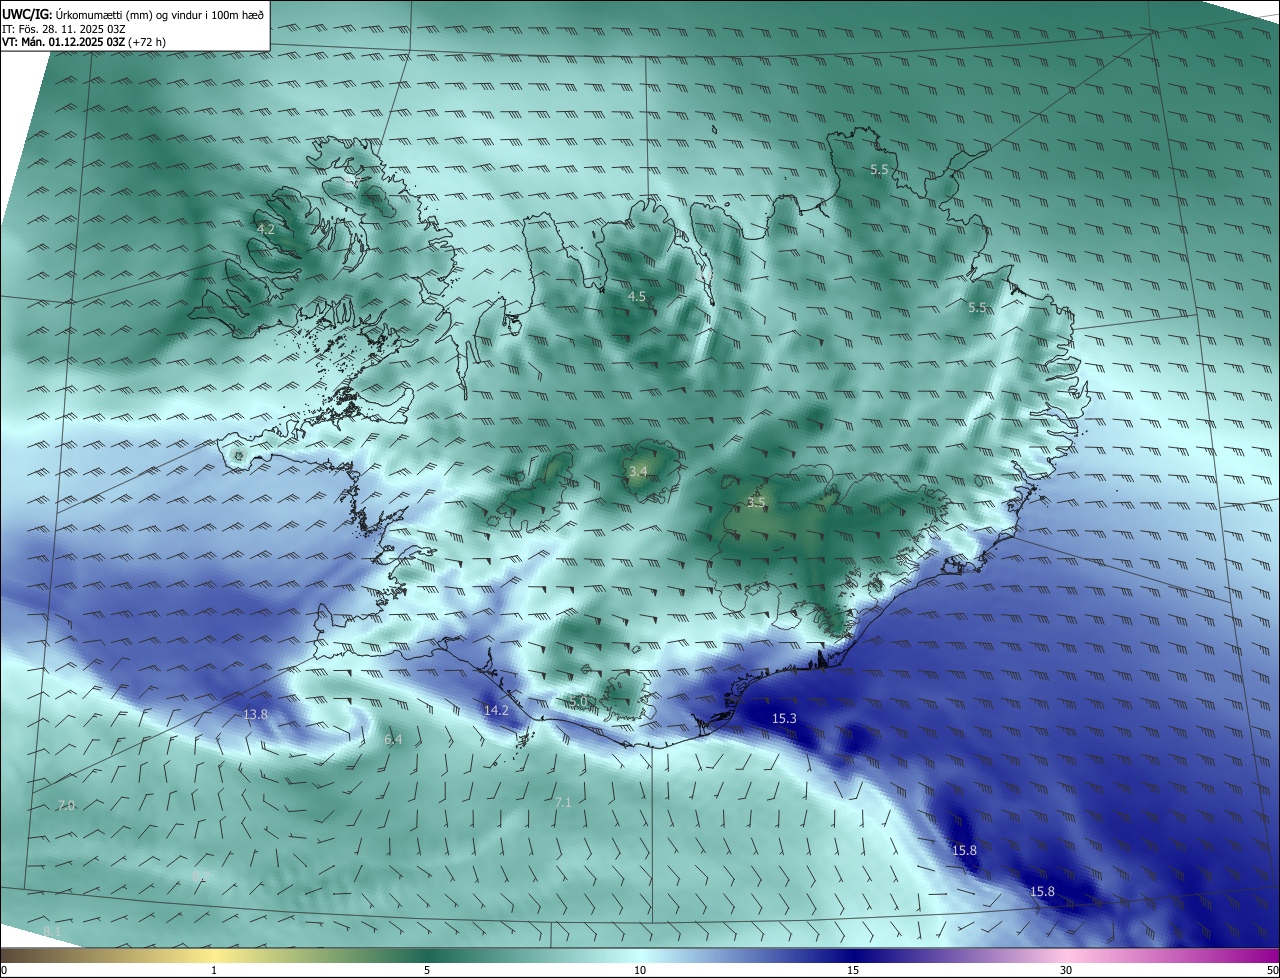Click the 6.4 map value

pos(393,739)
